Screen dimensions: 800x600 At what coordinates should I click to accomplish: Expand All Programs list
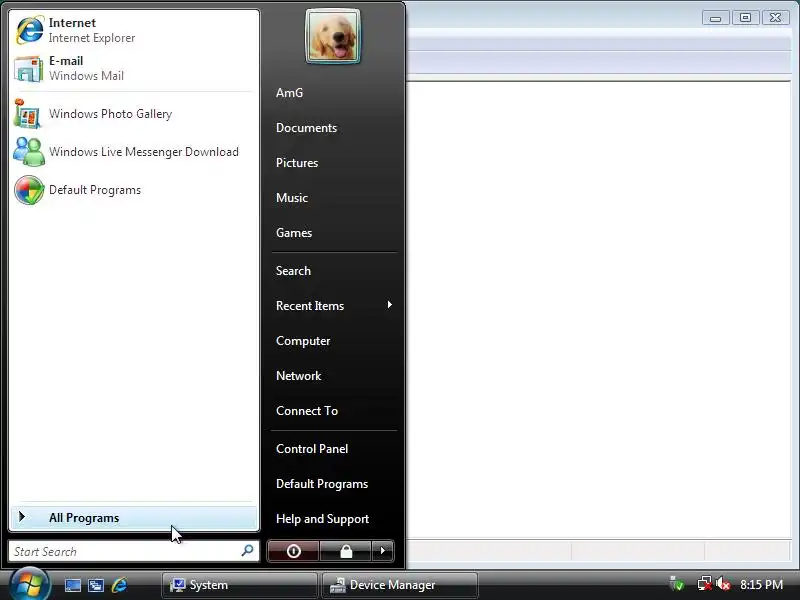click(134, 518)
